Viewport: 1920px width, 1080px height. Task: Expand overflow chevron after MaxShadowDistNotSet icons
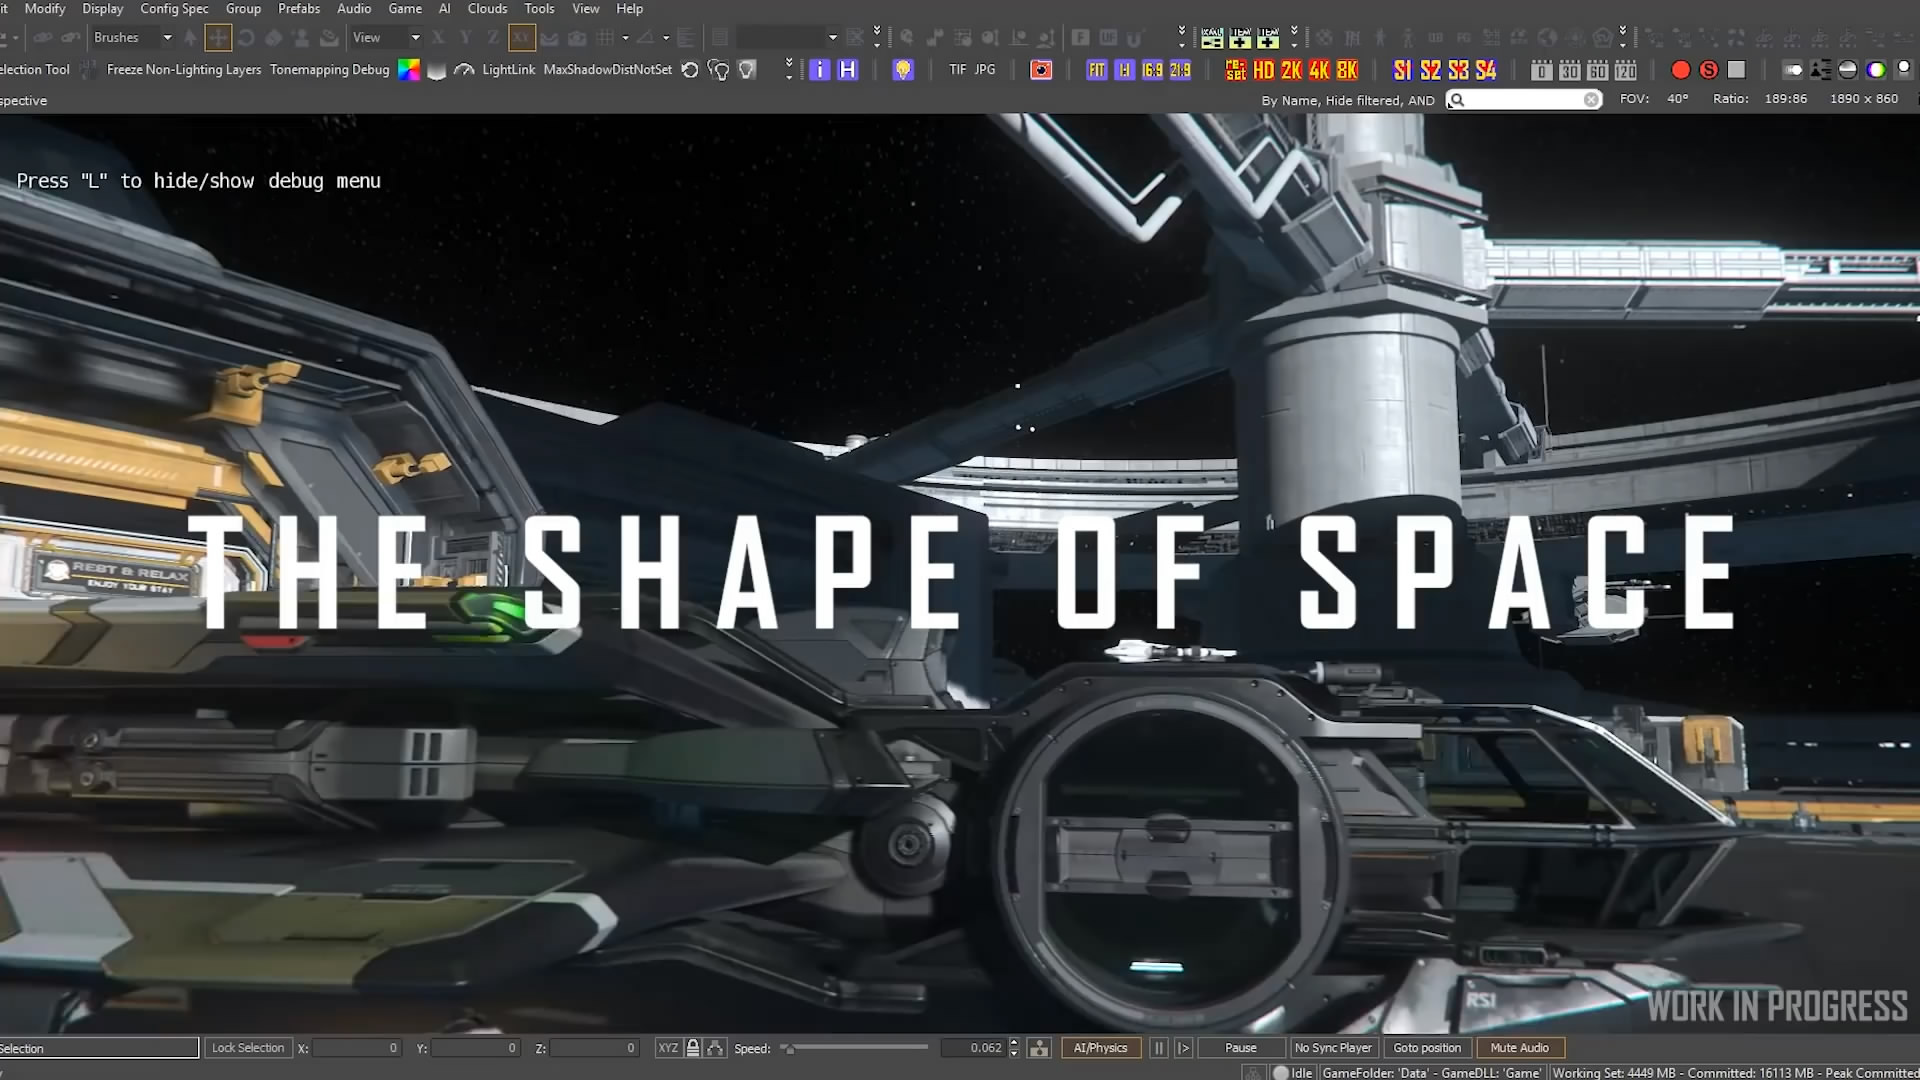[x=789, y=69]
